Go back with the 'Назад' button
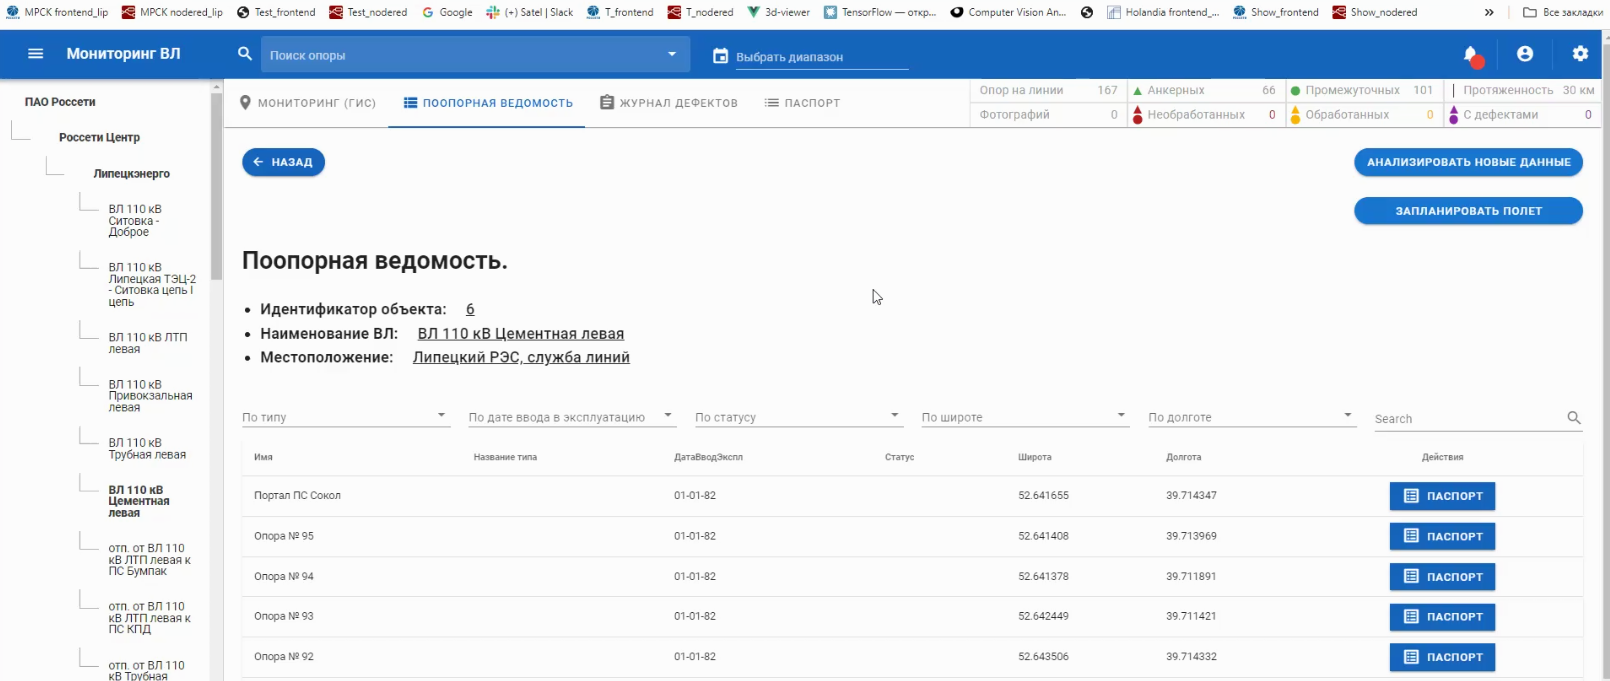1610x681 pixels. point(283,162)
